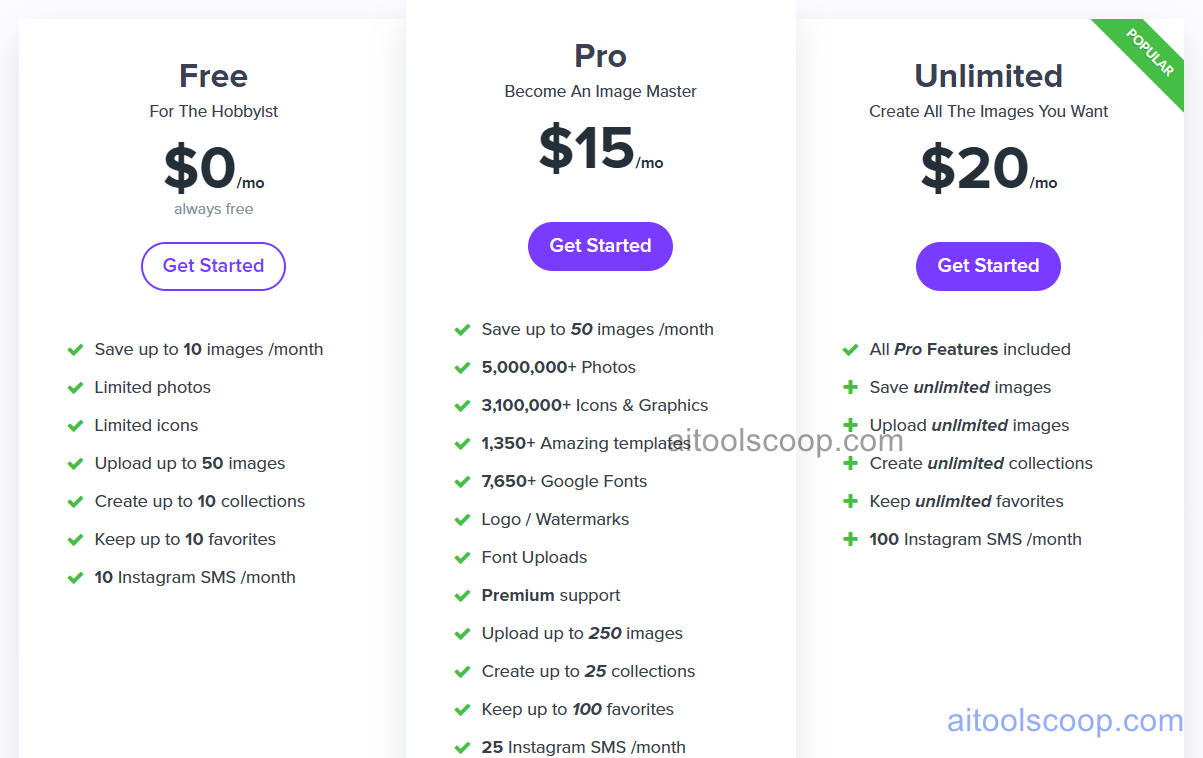This screenshot has width=1203, height=758.
Task: Click 'Get Started' under the Free plan
Action: click(213, 266)
